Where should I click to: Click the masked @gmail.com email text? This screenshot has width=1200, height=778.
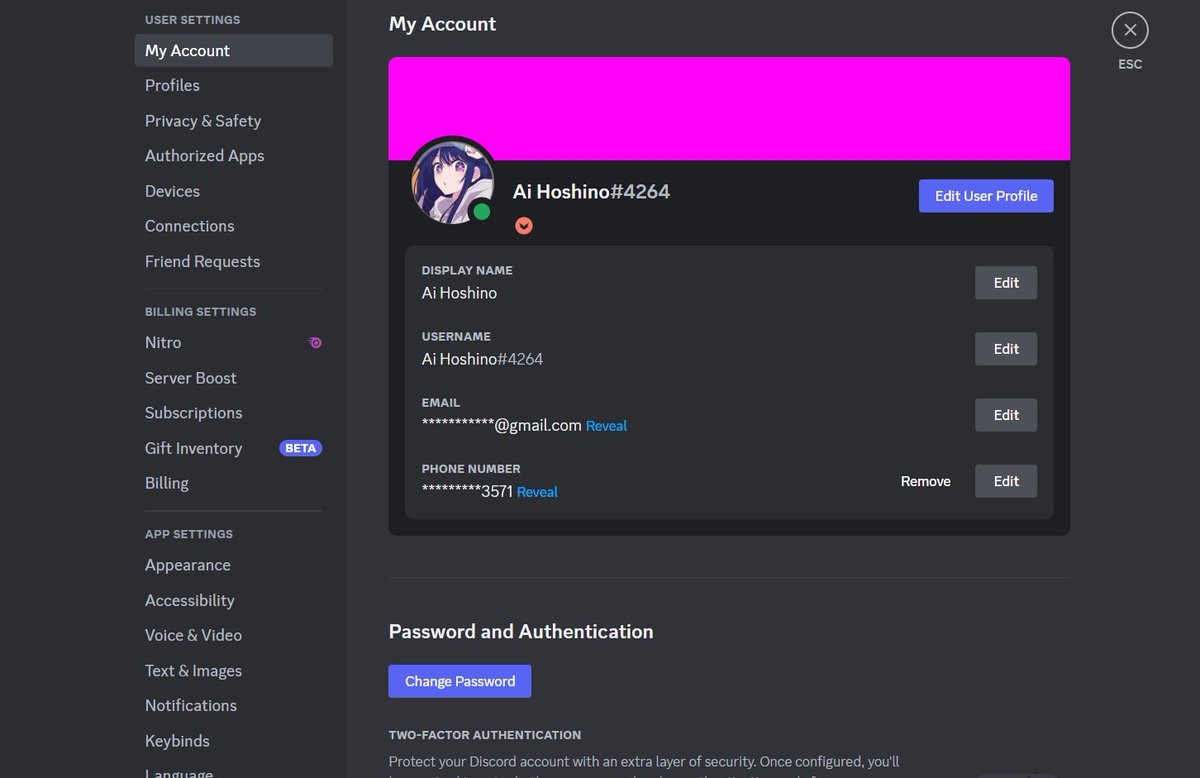tap(502, 426)
